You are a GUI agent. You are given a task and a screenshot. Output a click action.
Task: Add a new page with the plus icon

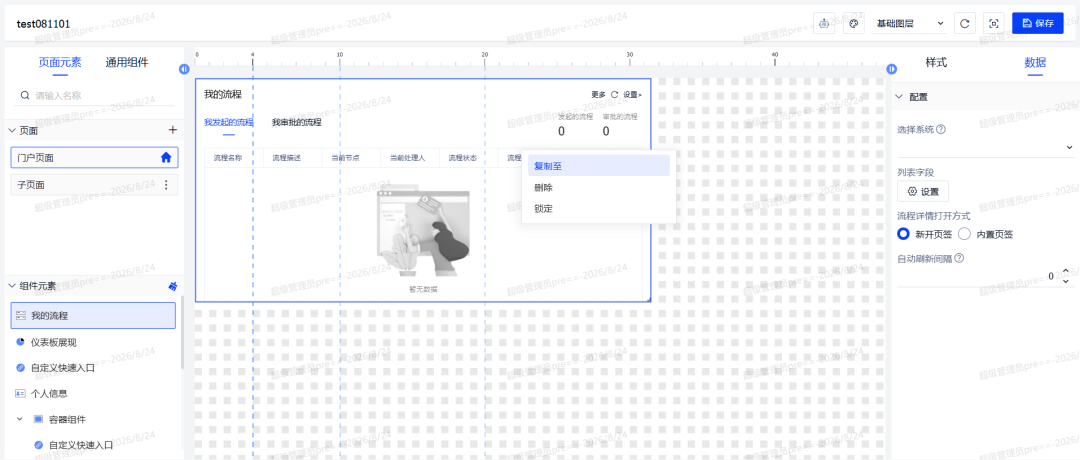click(173, 129)
